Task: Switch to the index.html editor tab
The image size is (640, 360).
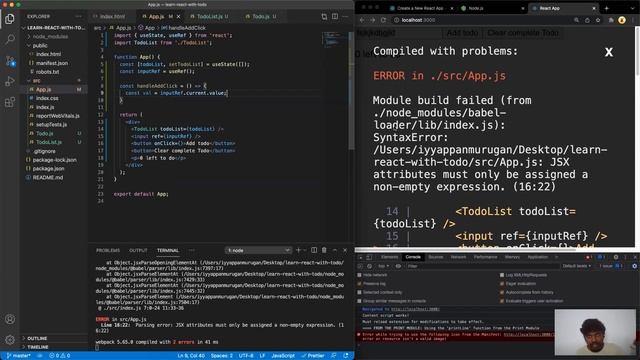Action: tap(113, 17)
